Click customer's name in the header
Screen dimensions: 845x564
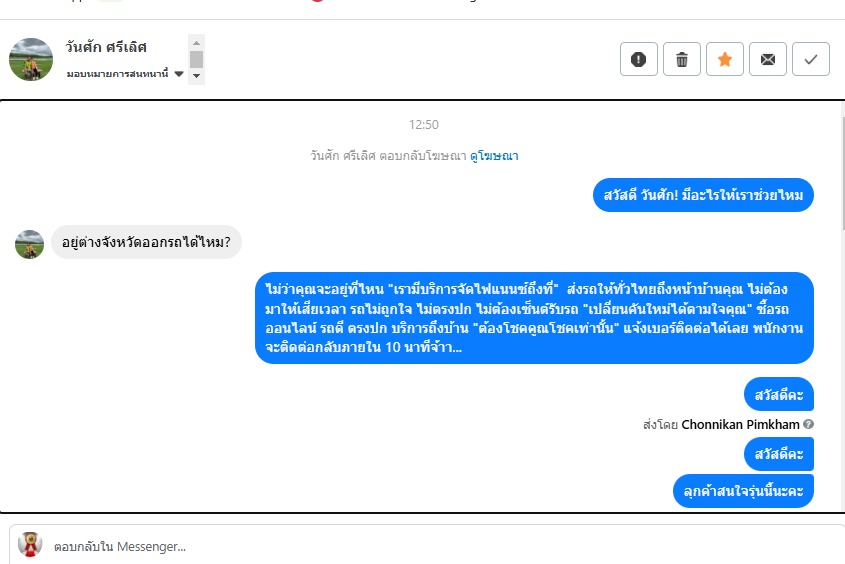click(x=106, y=47)
